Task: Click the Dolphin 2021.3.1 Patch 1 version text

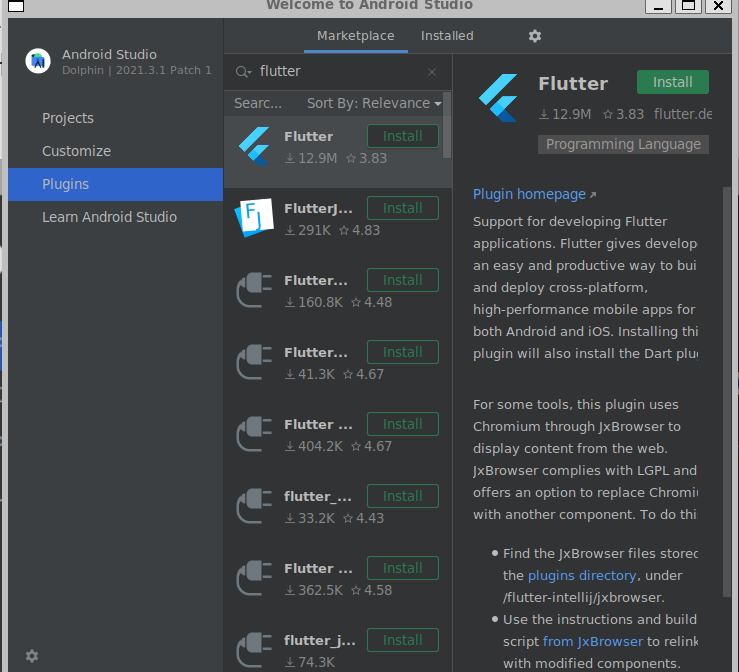Action: click(137, 70)
